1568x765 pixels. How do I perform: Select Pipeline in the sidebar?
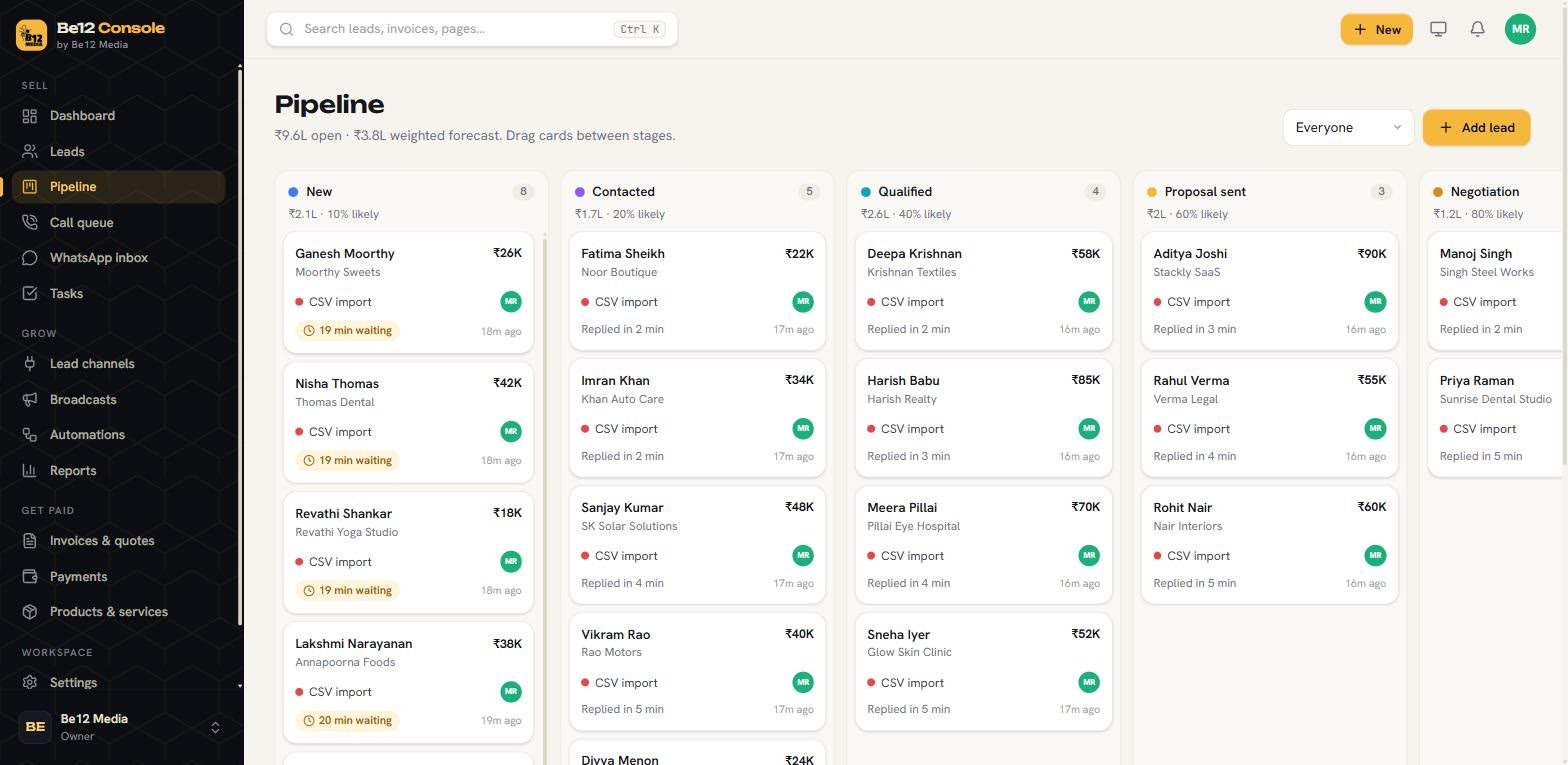click(x=118, y=187)
